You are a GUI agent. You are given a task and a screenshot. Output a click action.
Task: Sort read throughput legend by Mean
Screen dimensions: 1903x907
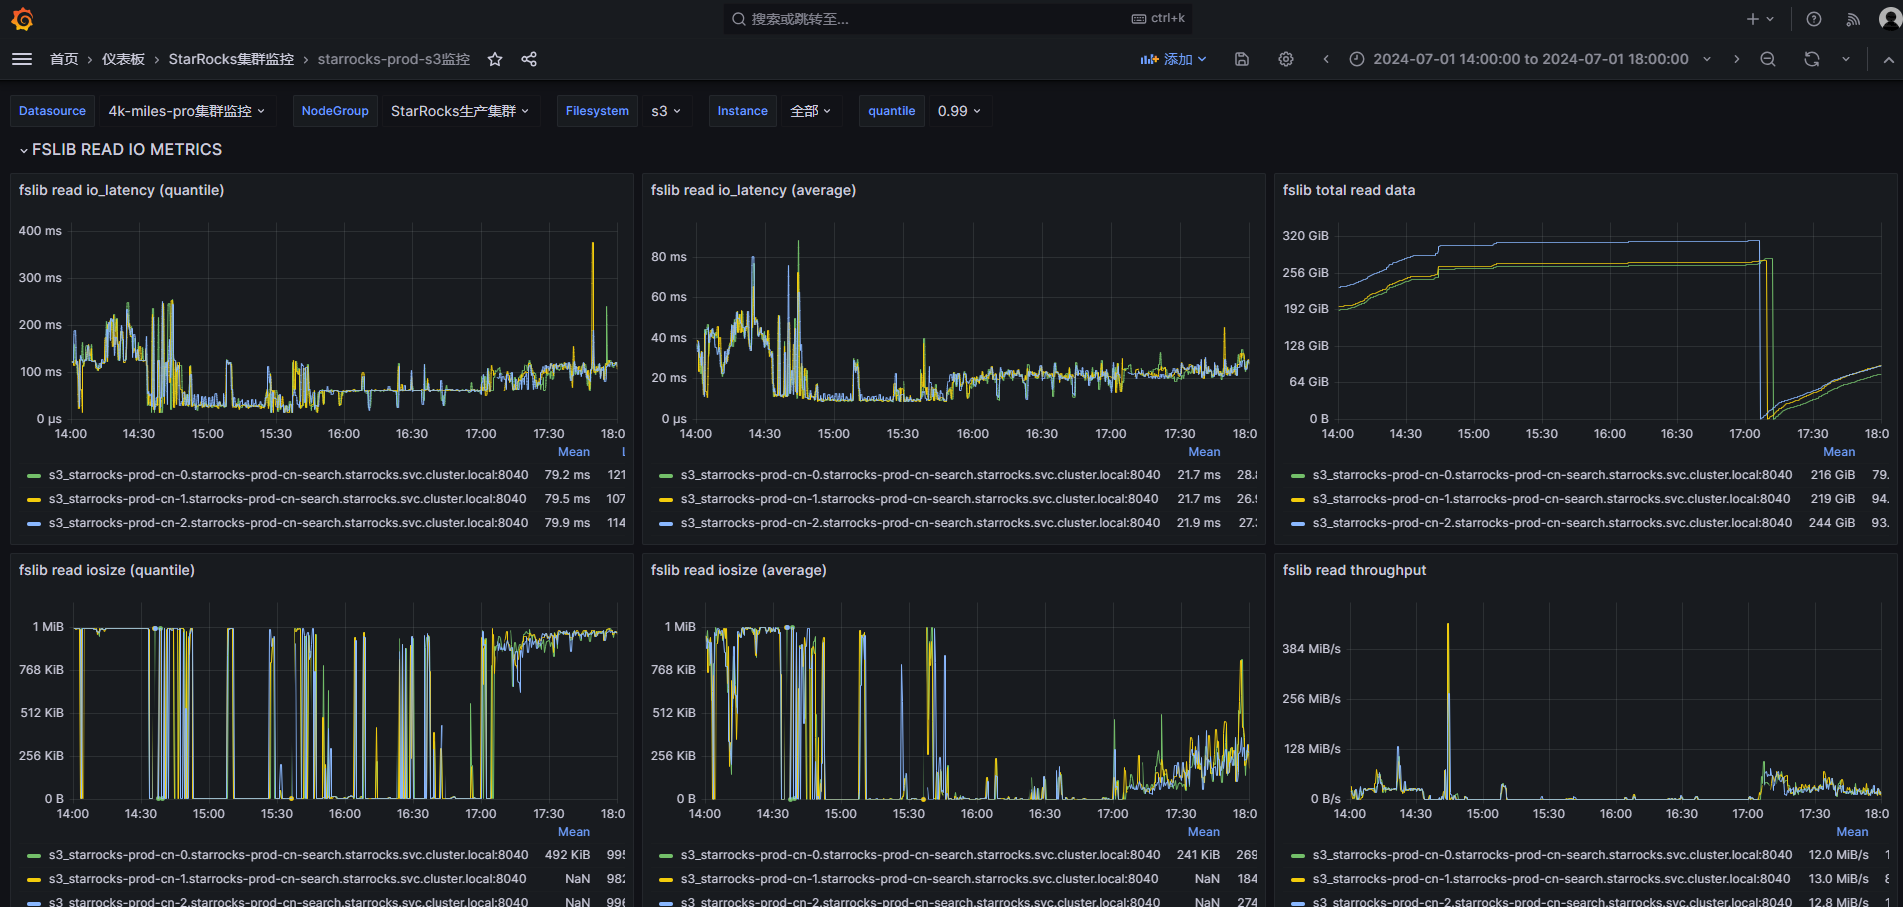point(1852,832)
